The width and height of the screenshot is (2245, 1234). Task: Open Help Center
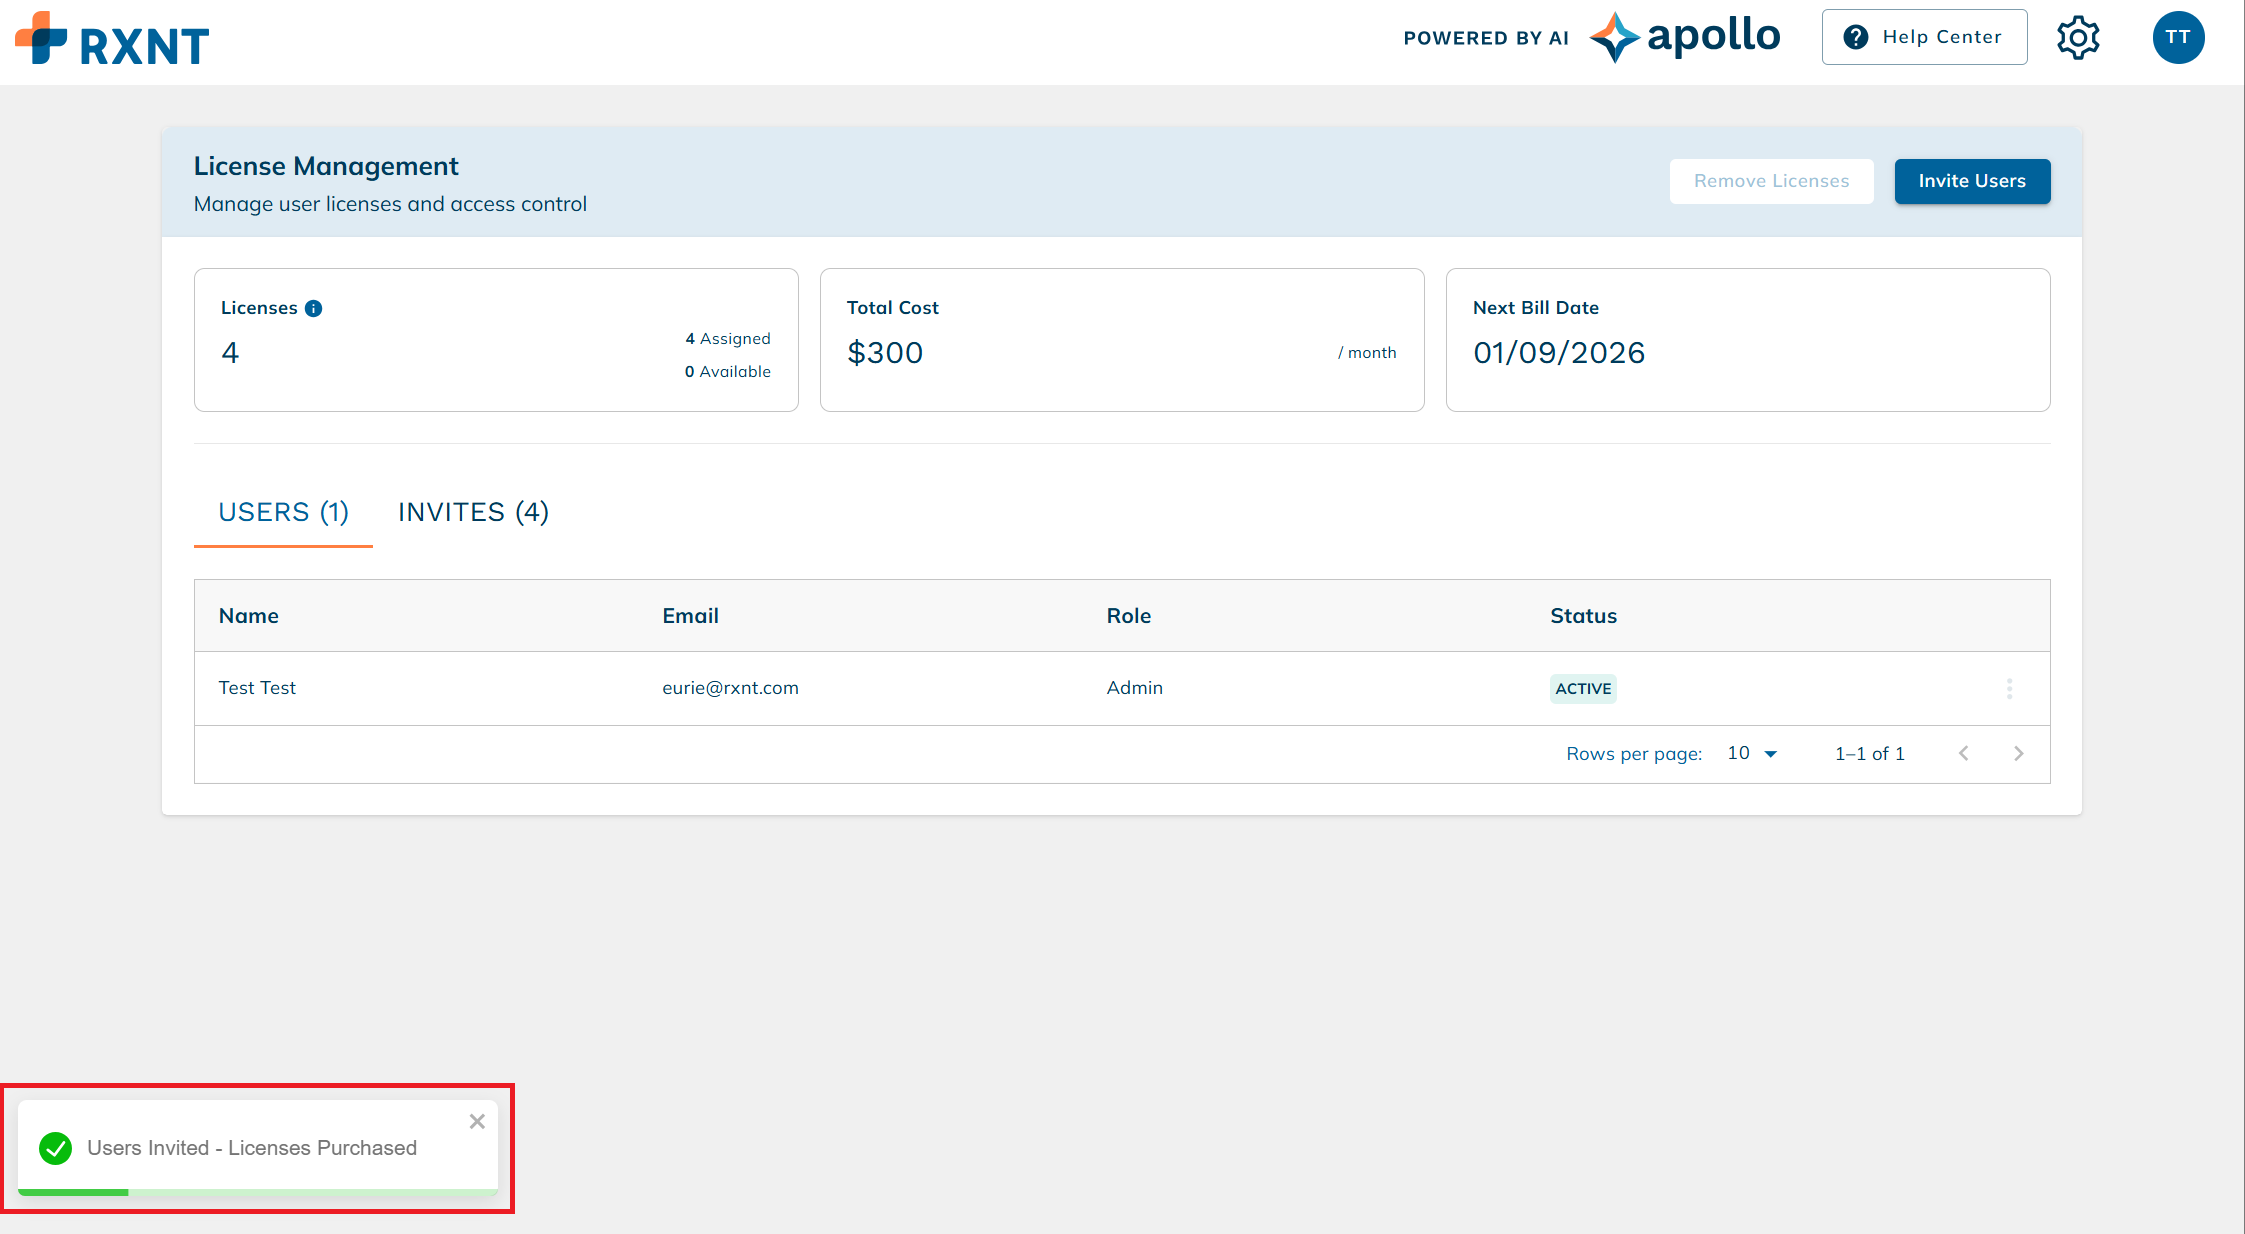tap(1924, 36)
